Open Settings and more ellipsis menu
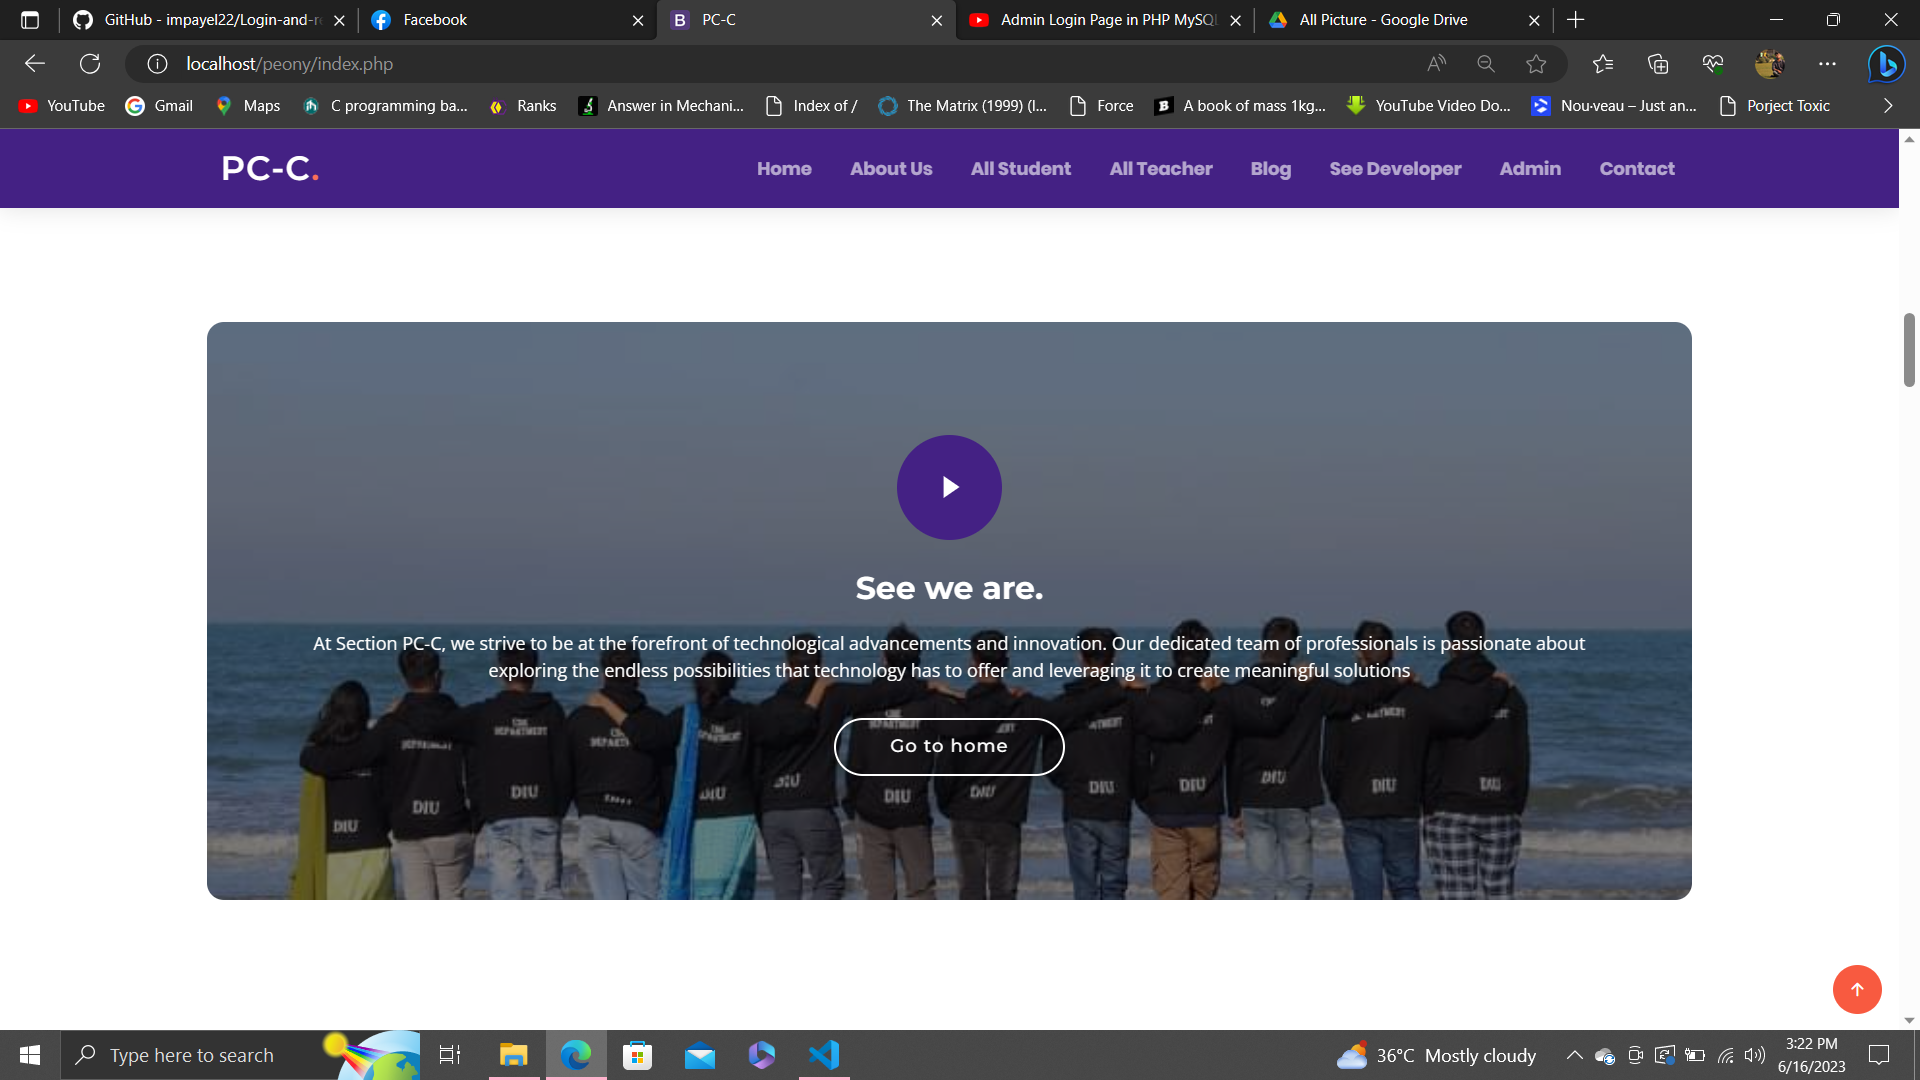 point(1827,64)
